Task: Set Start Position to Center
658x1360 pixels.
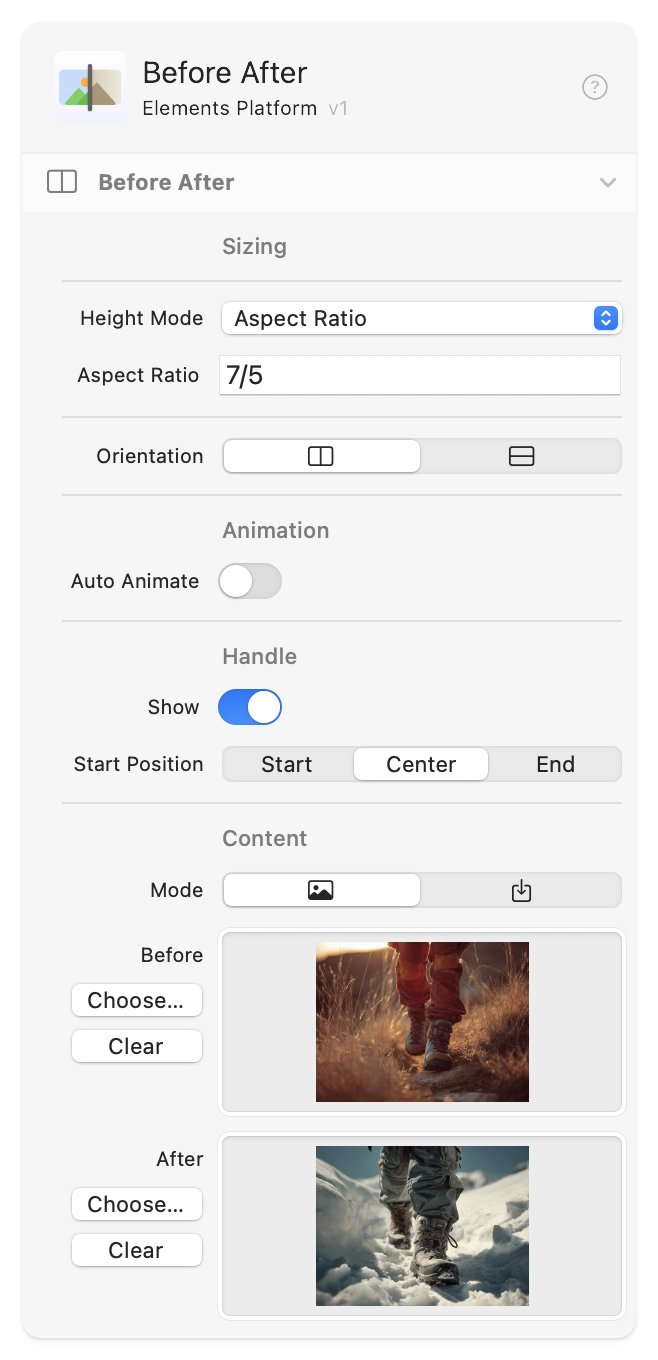Action: [x=421, y=764]
